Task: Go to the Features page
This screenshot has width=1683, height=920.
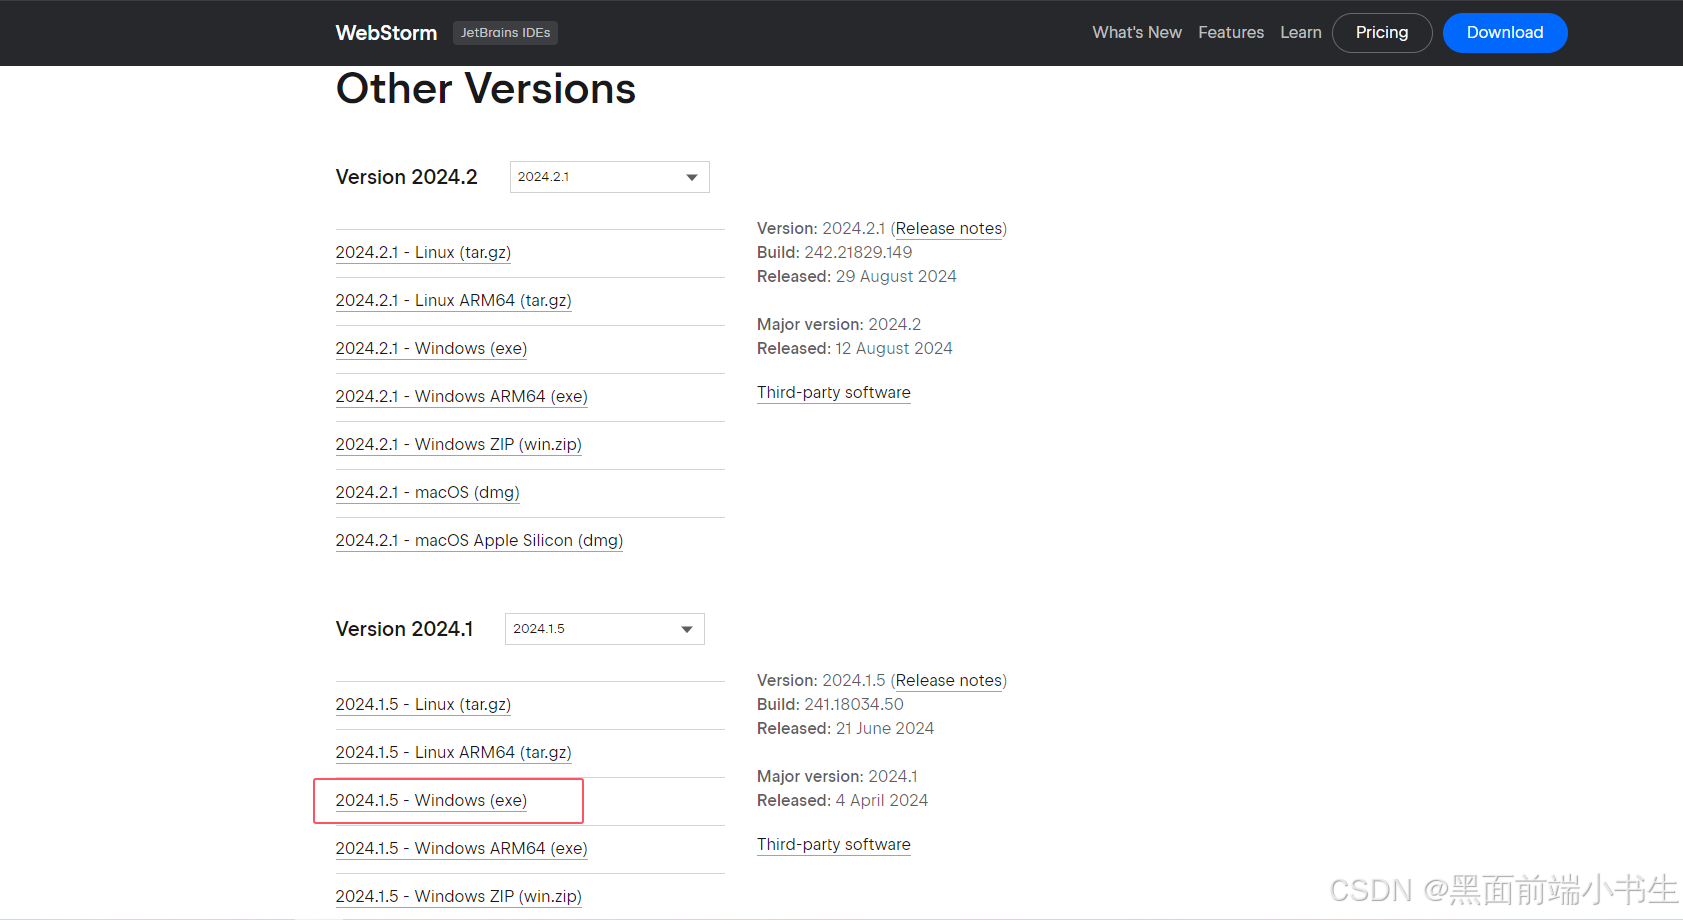Action: pos(1231,33)
